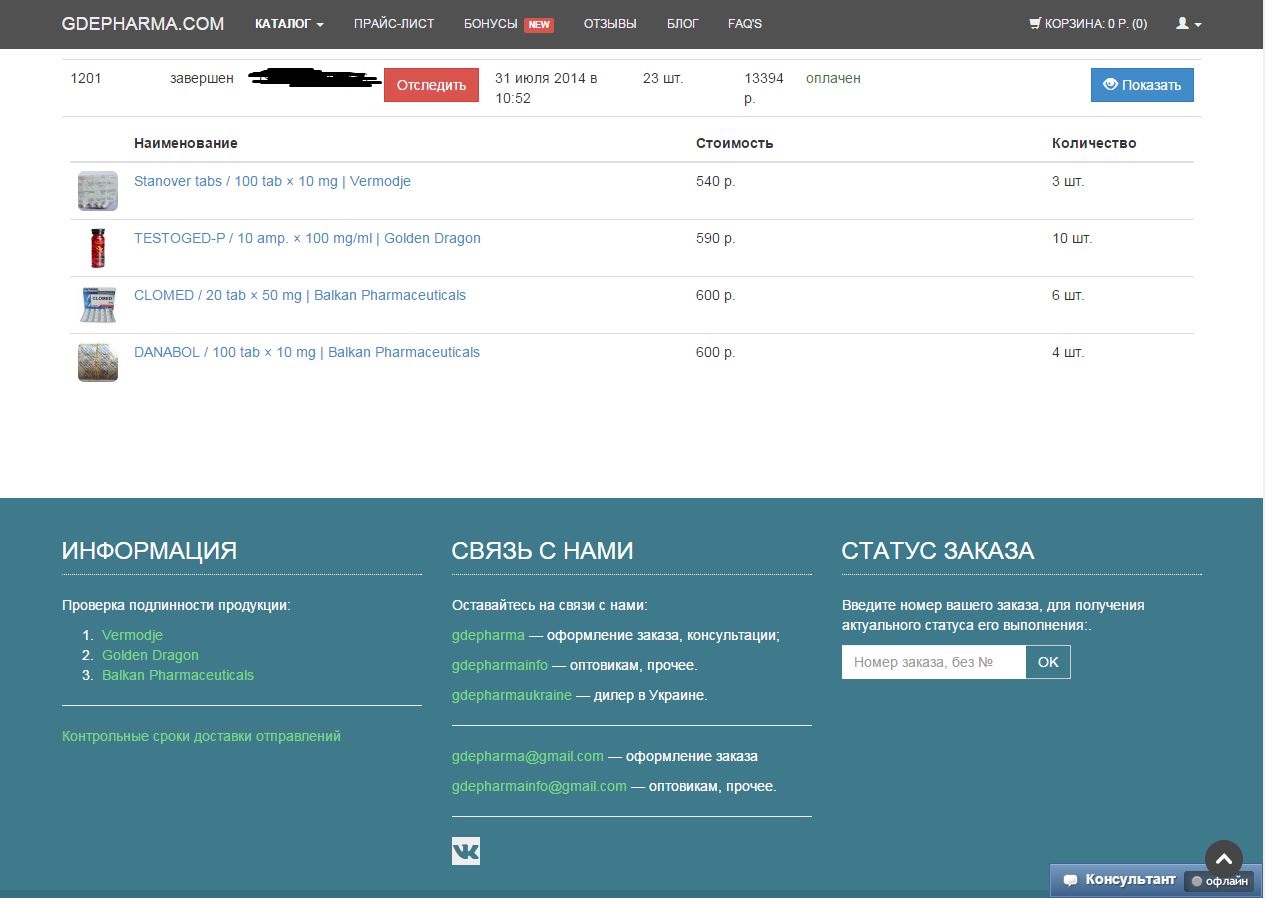Viewport: 1265px width, 898px height.
Task: Click the Stanover tabs product thumbnail
Action: click(98, 190)
